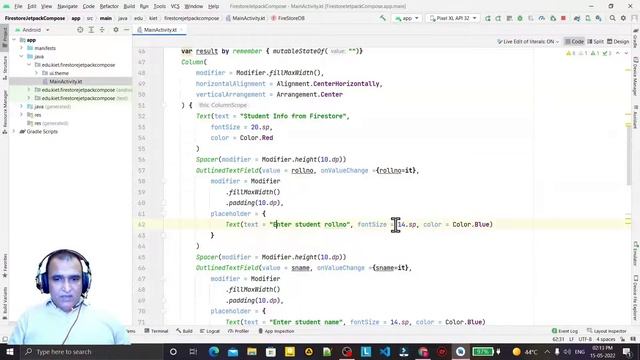Open the Layout Inspector
The height and width of the screenshot is (360, 640).
tap(607, 331)
